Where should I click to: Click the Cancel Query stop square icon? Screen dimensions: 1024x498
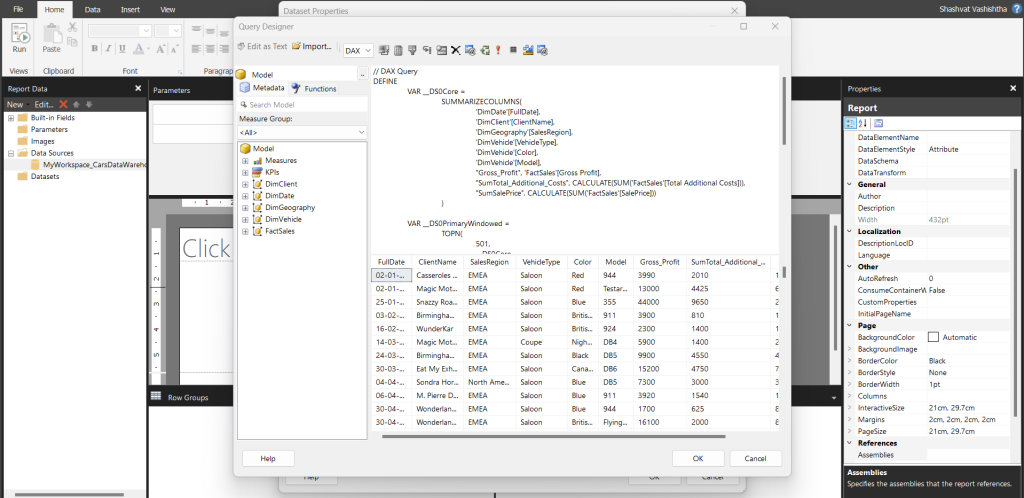[513, 50]
